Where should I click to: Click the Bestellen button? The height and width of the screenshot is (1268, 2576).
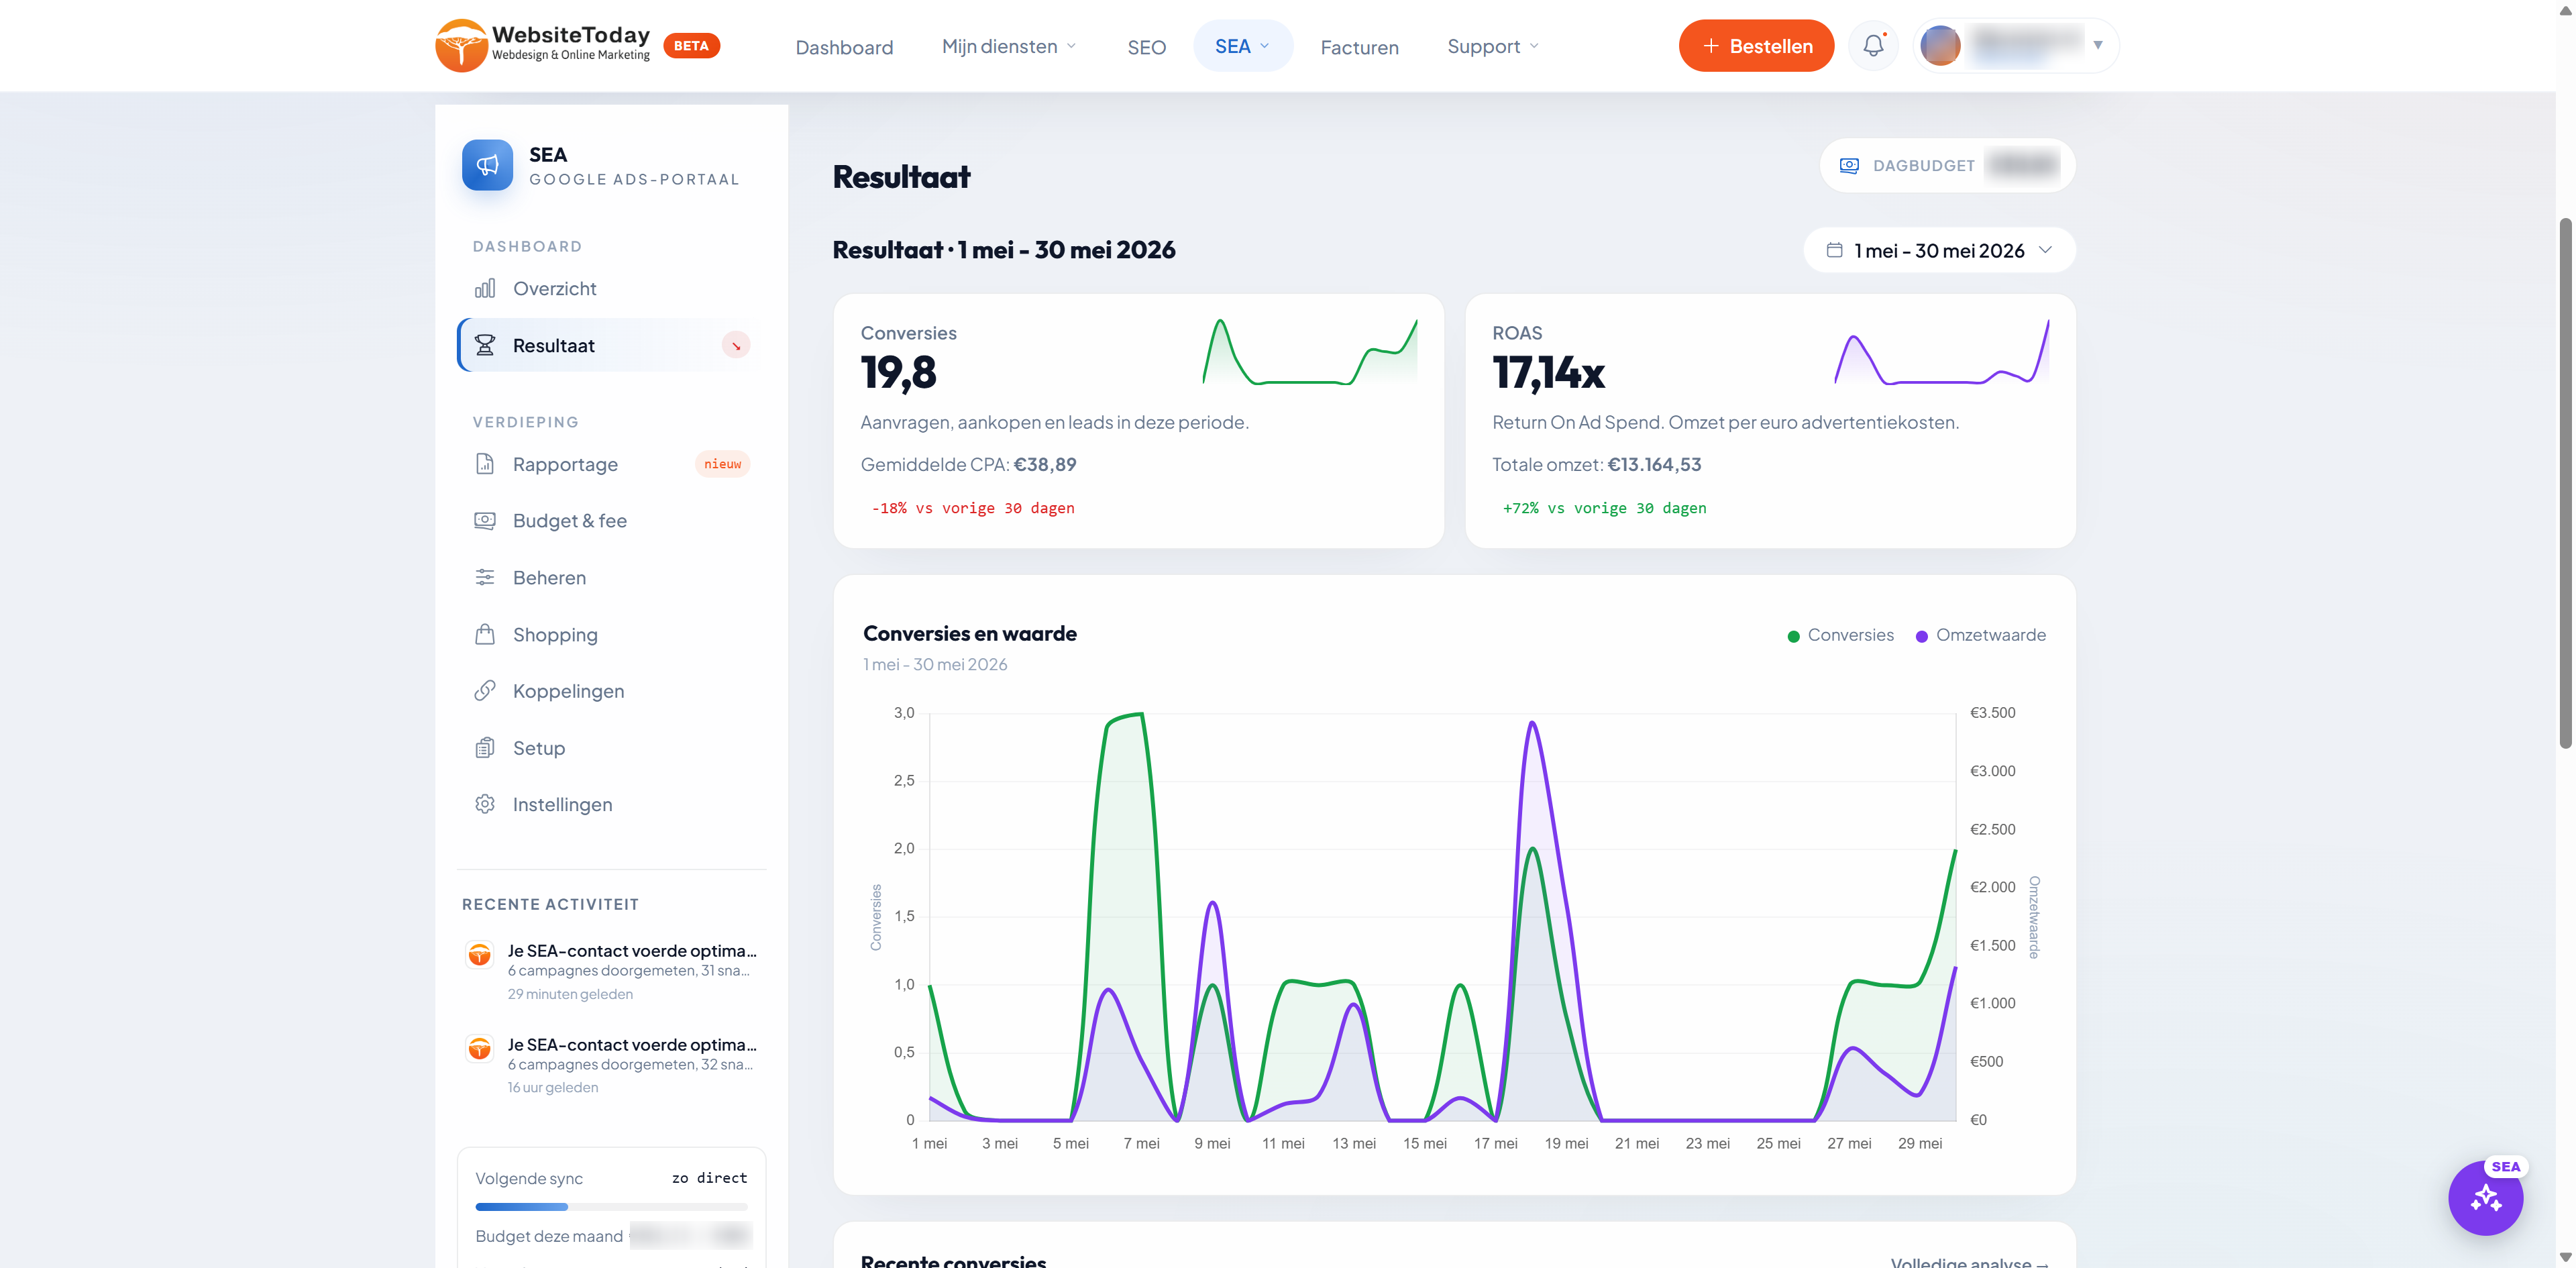(x=1756, y=46)
